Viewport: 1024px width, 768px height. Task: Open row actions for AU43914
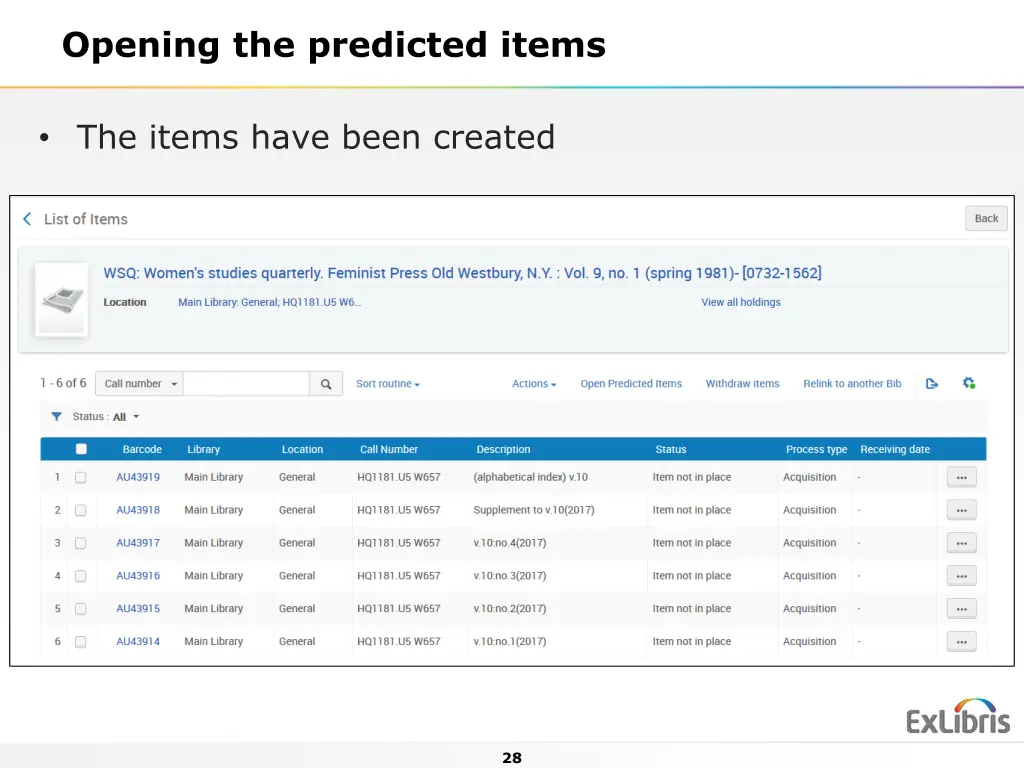pyautogui.click(x=961, y=641)
